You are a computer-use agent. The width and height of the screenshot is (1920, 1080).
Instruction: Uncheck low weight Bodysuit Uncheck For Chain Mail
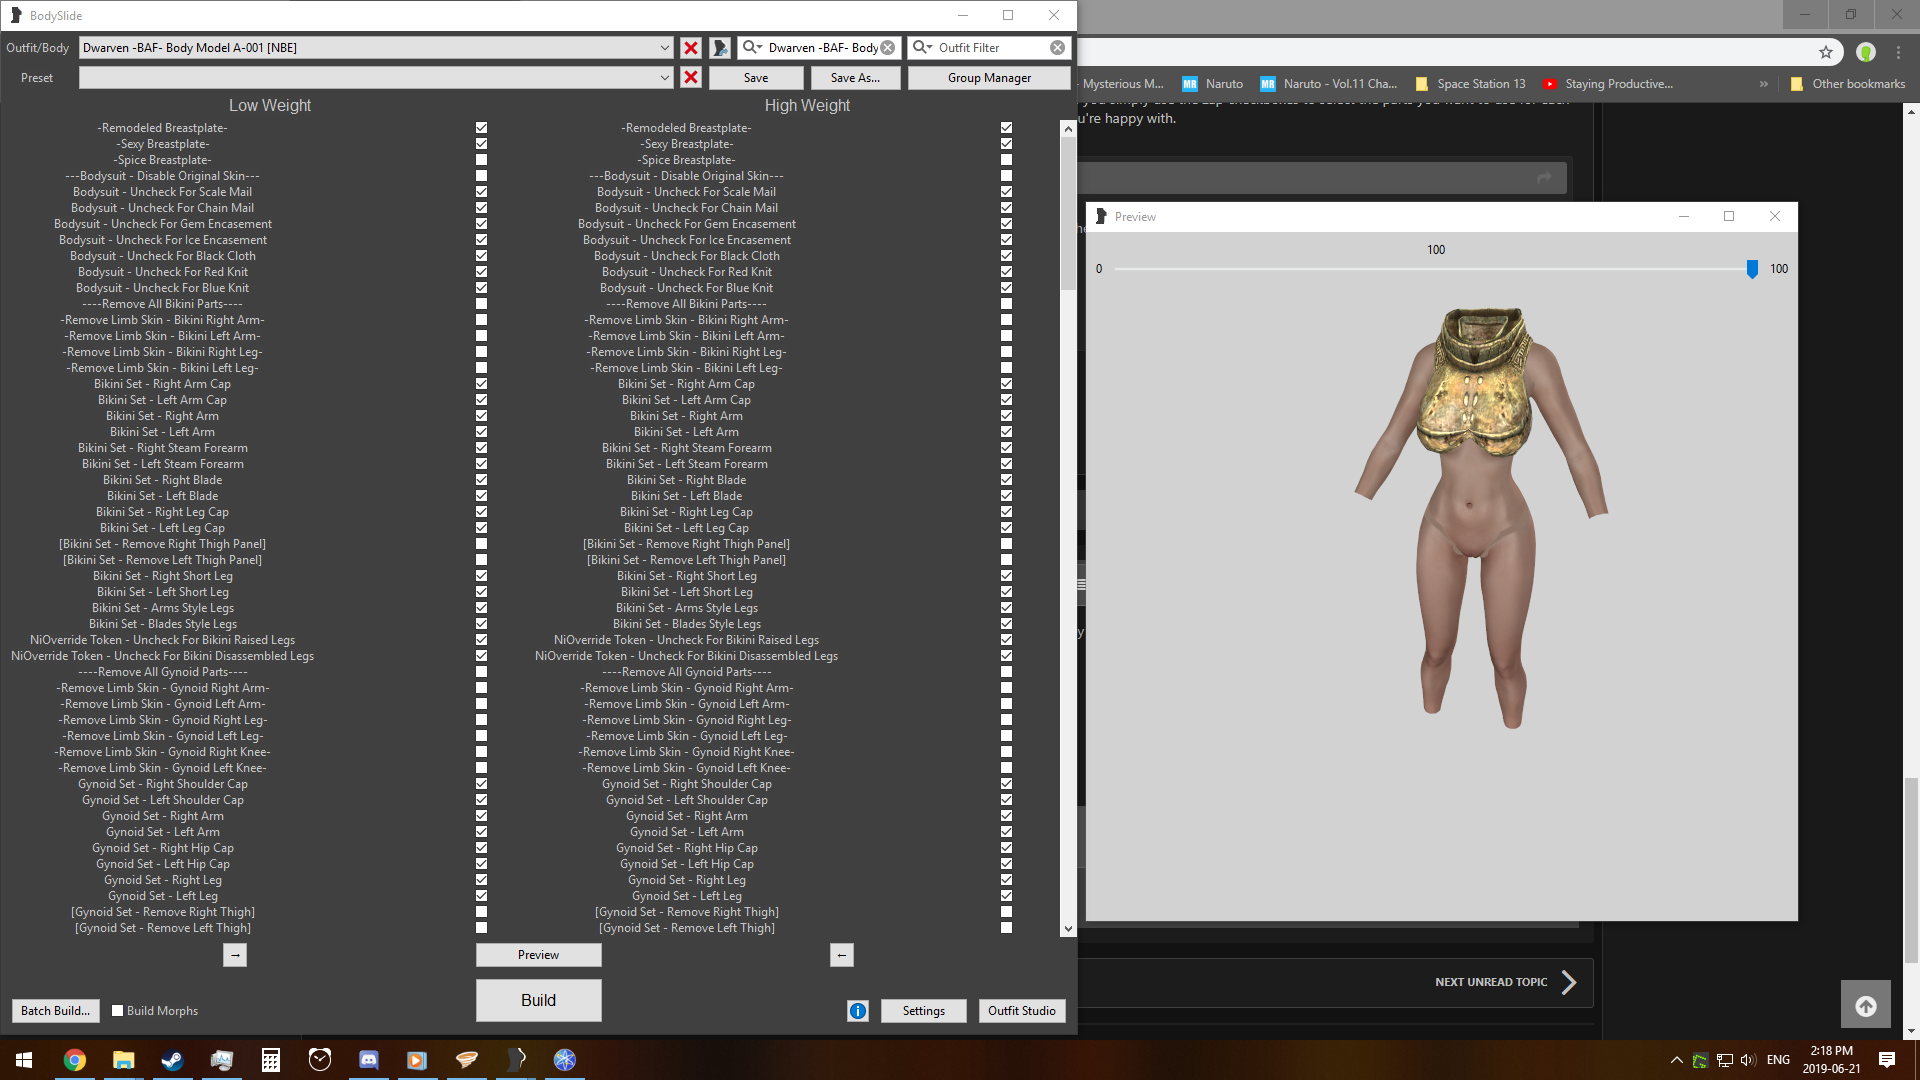(x=481, y=208)
